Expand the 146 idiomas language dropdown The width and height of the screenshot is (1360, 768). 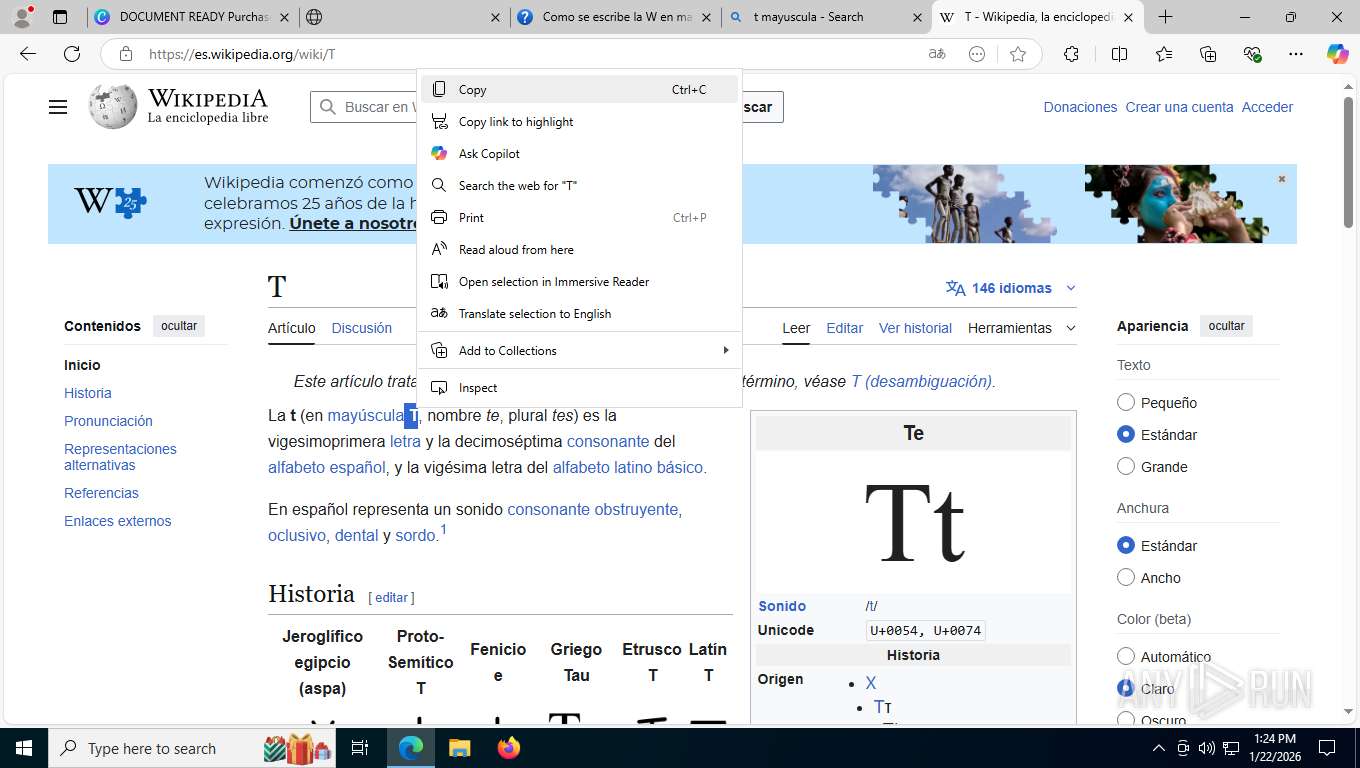1011,288
